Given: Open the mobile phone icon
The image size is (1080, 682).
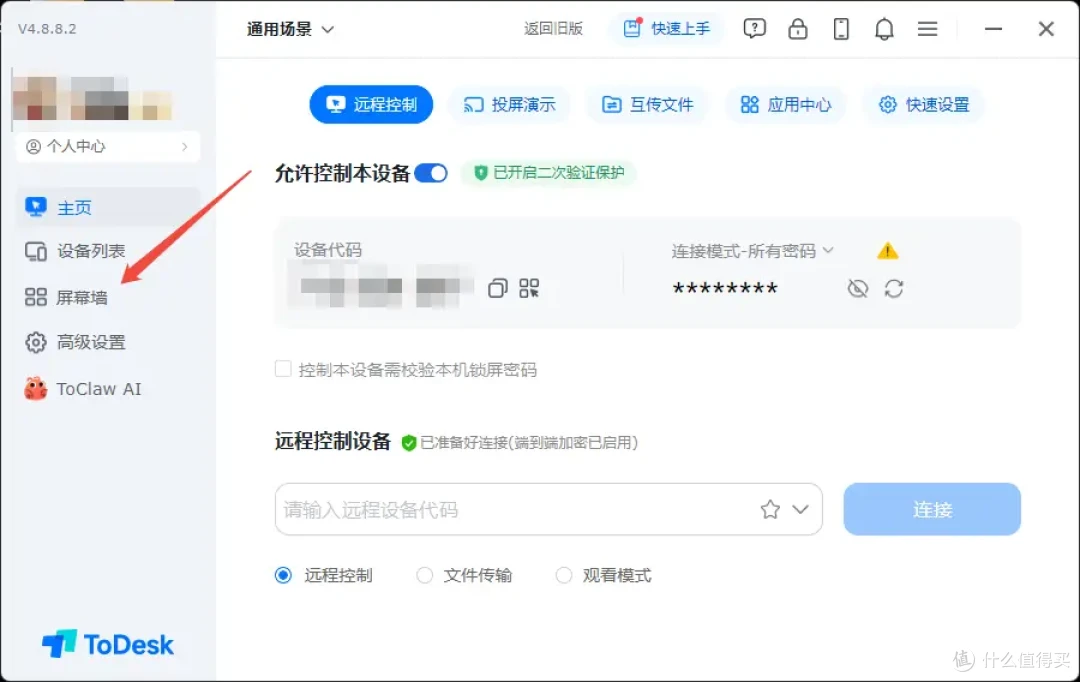Looking at the screenshot, I should 841,29.
